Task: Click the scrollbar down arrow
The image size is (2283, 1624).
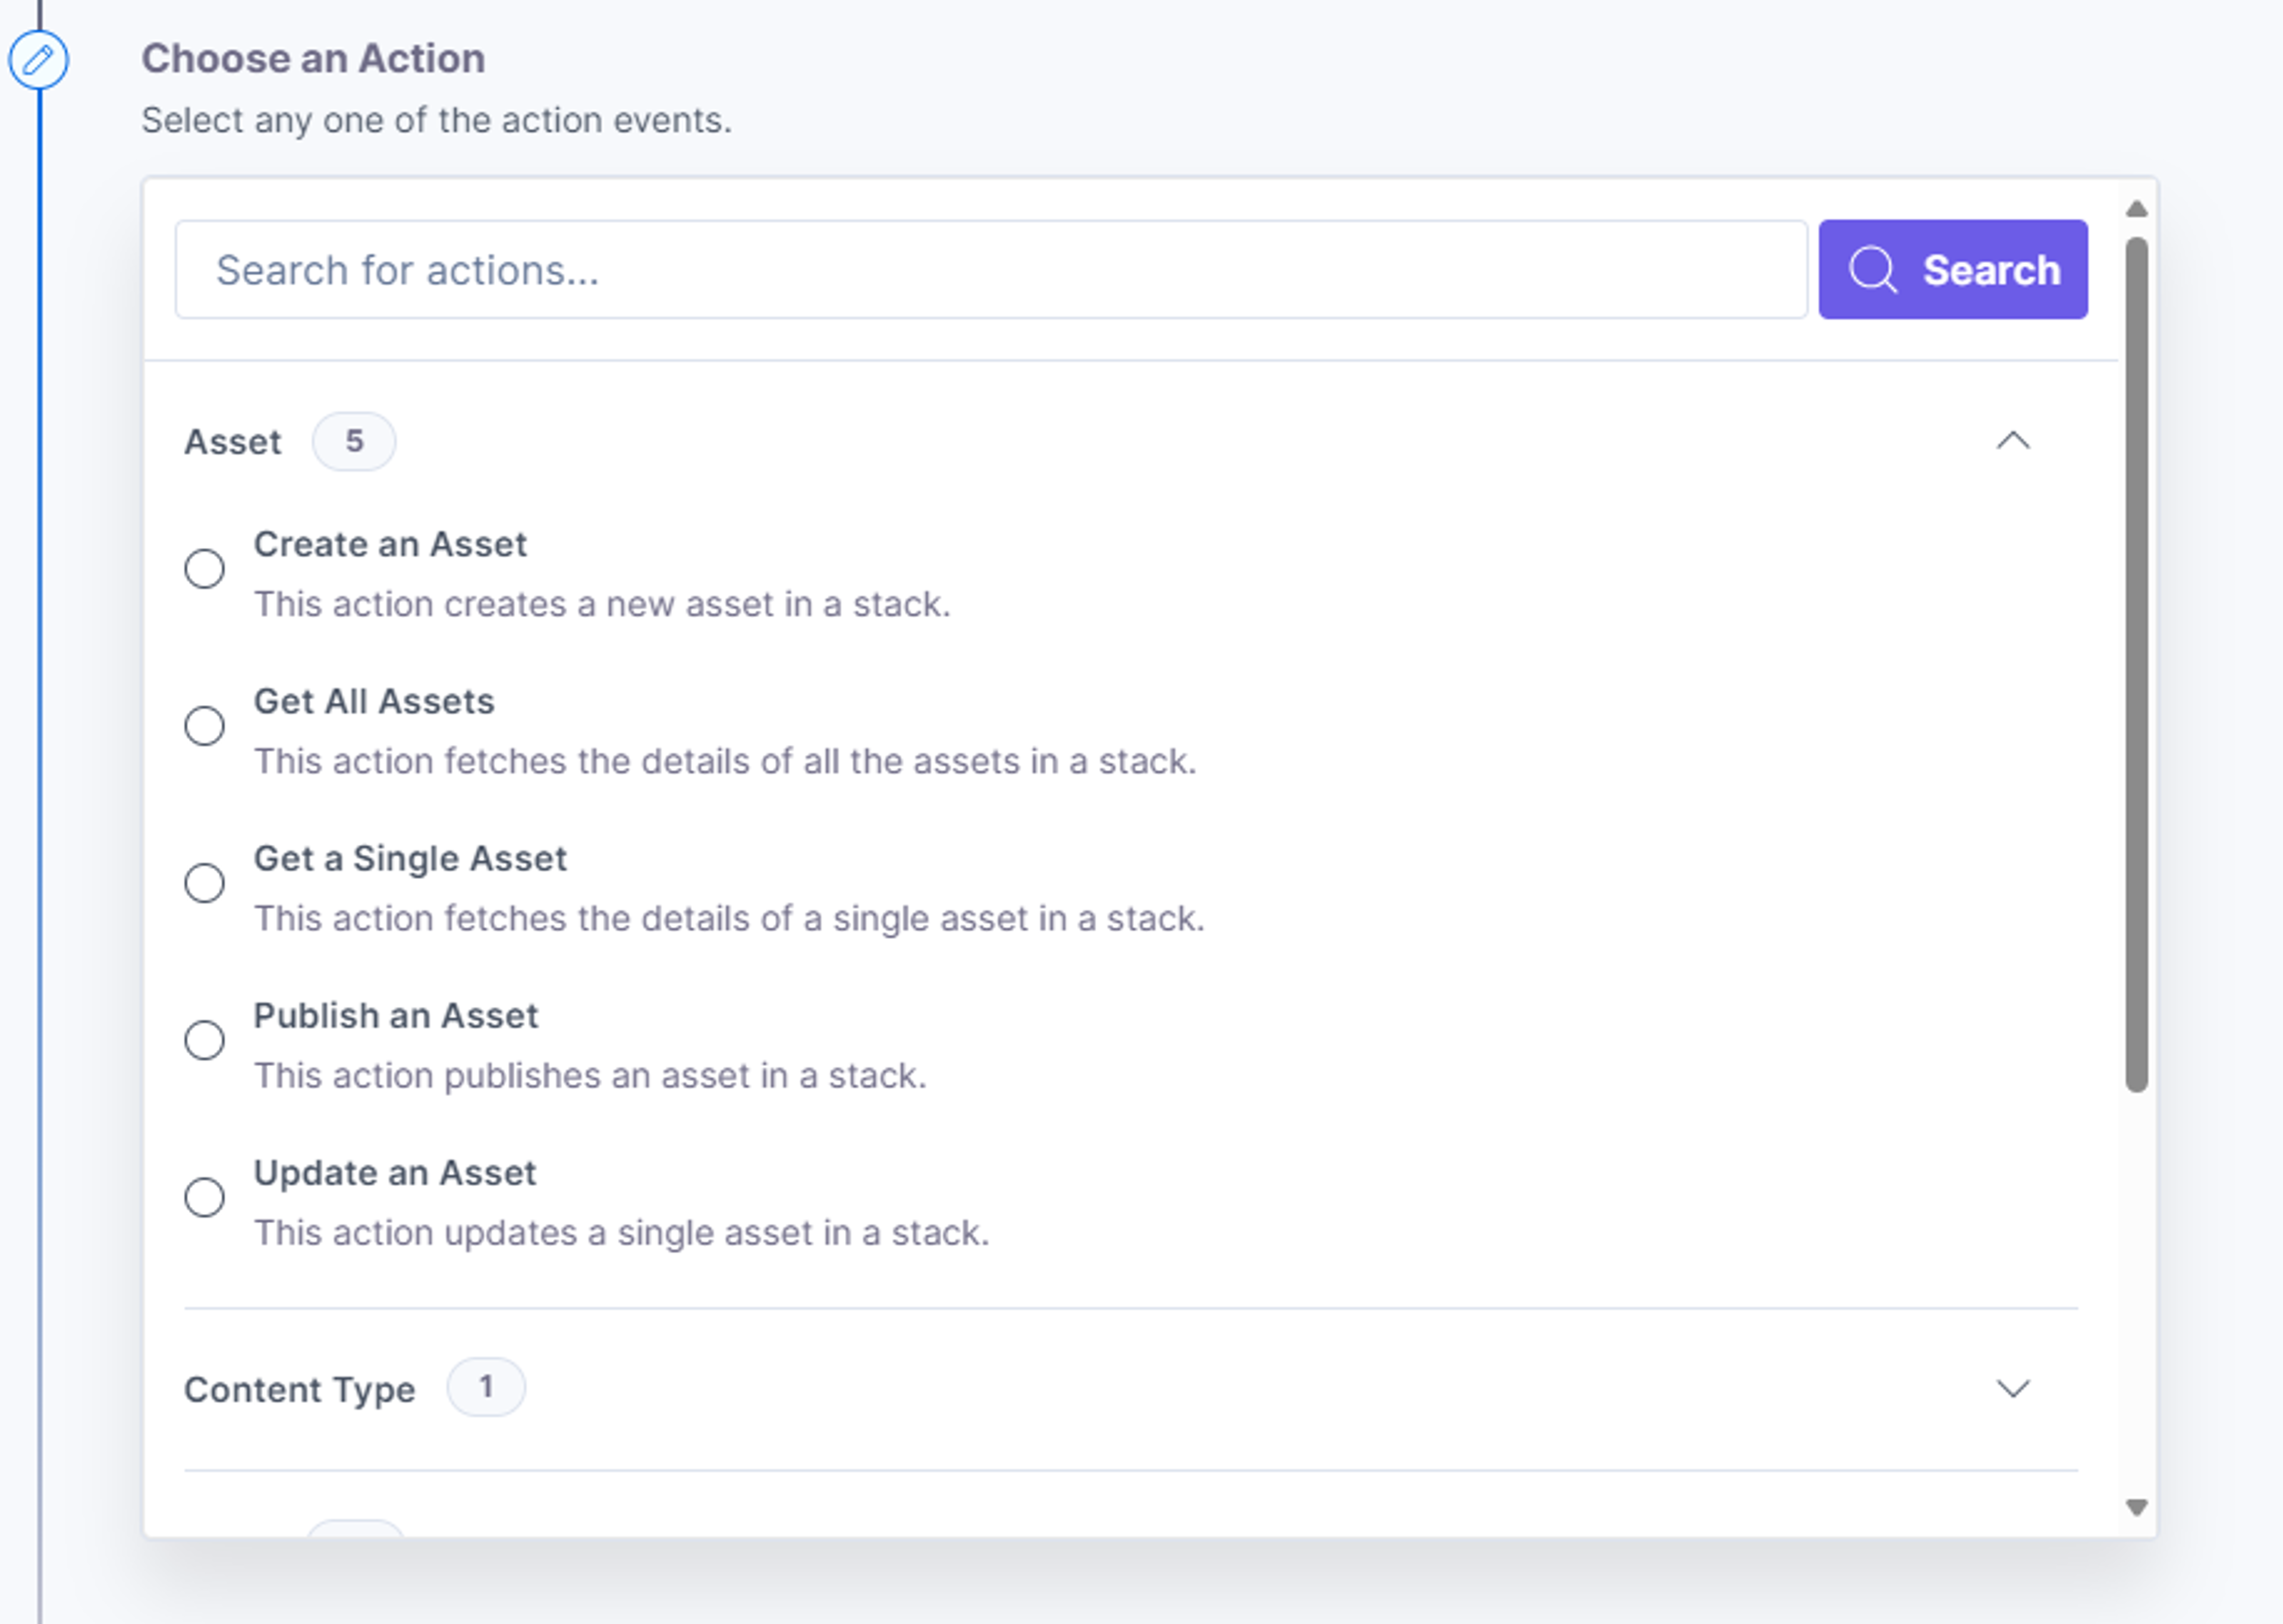Action: (x=2136, y=1507)
